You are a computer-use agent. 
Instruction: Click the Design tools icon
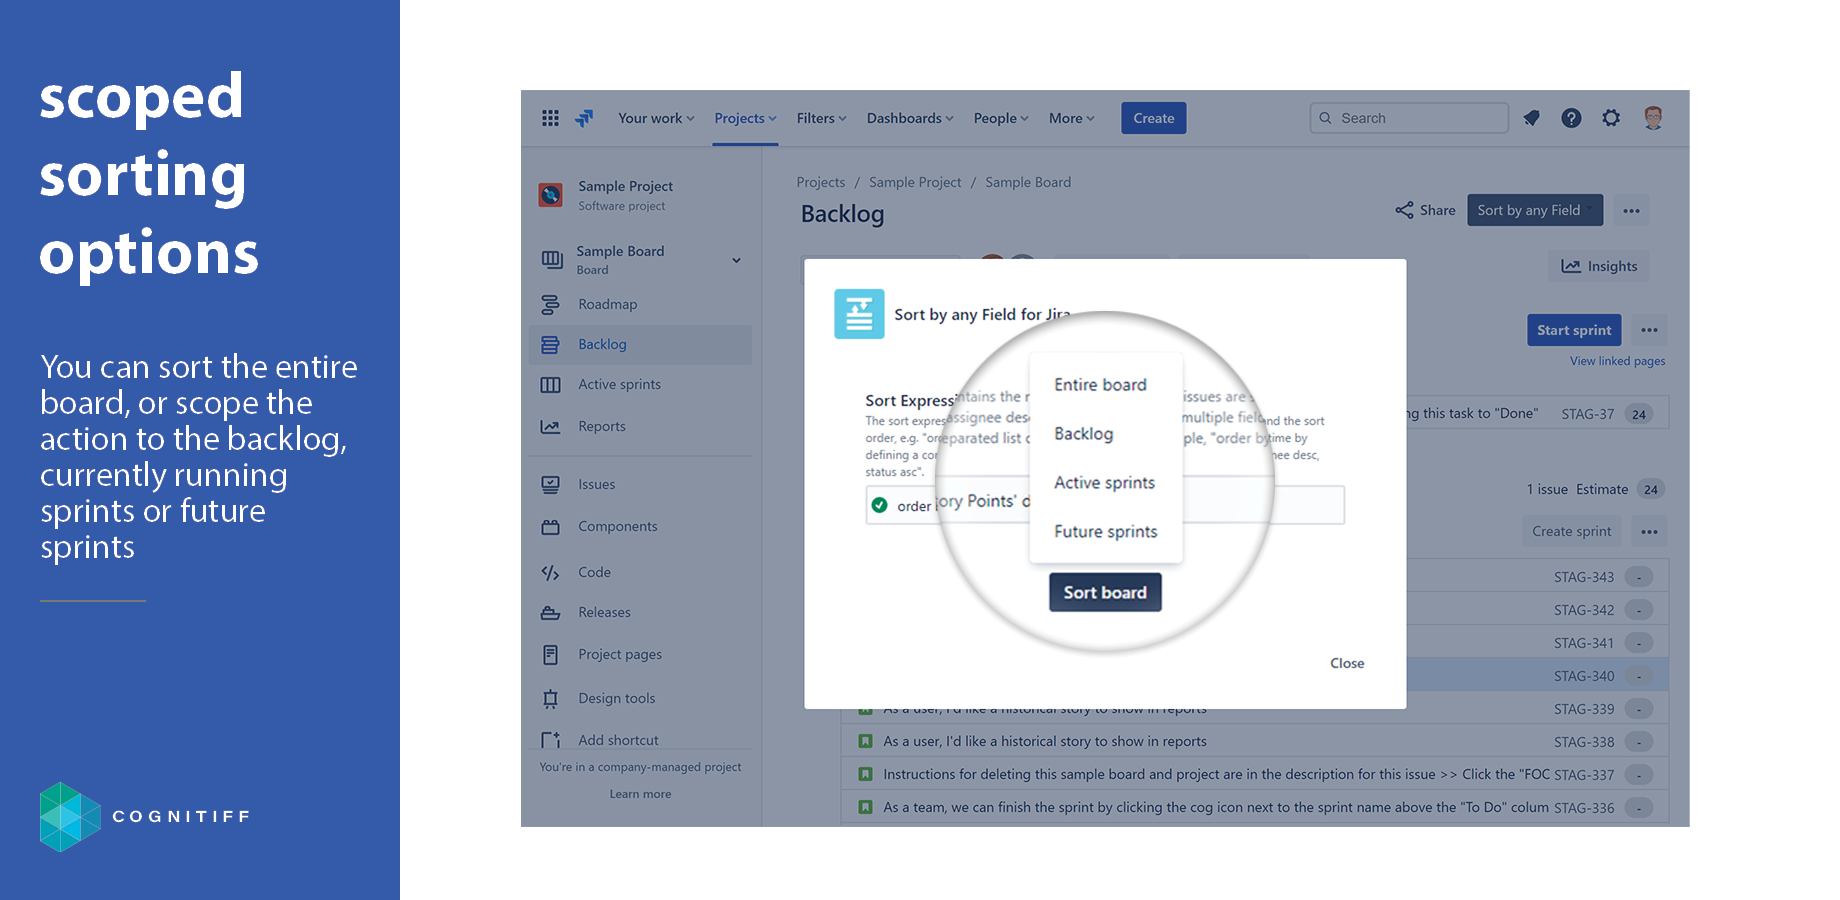pos(550,699)
